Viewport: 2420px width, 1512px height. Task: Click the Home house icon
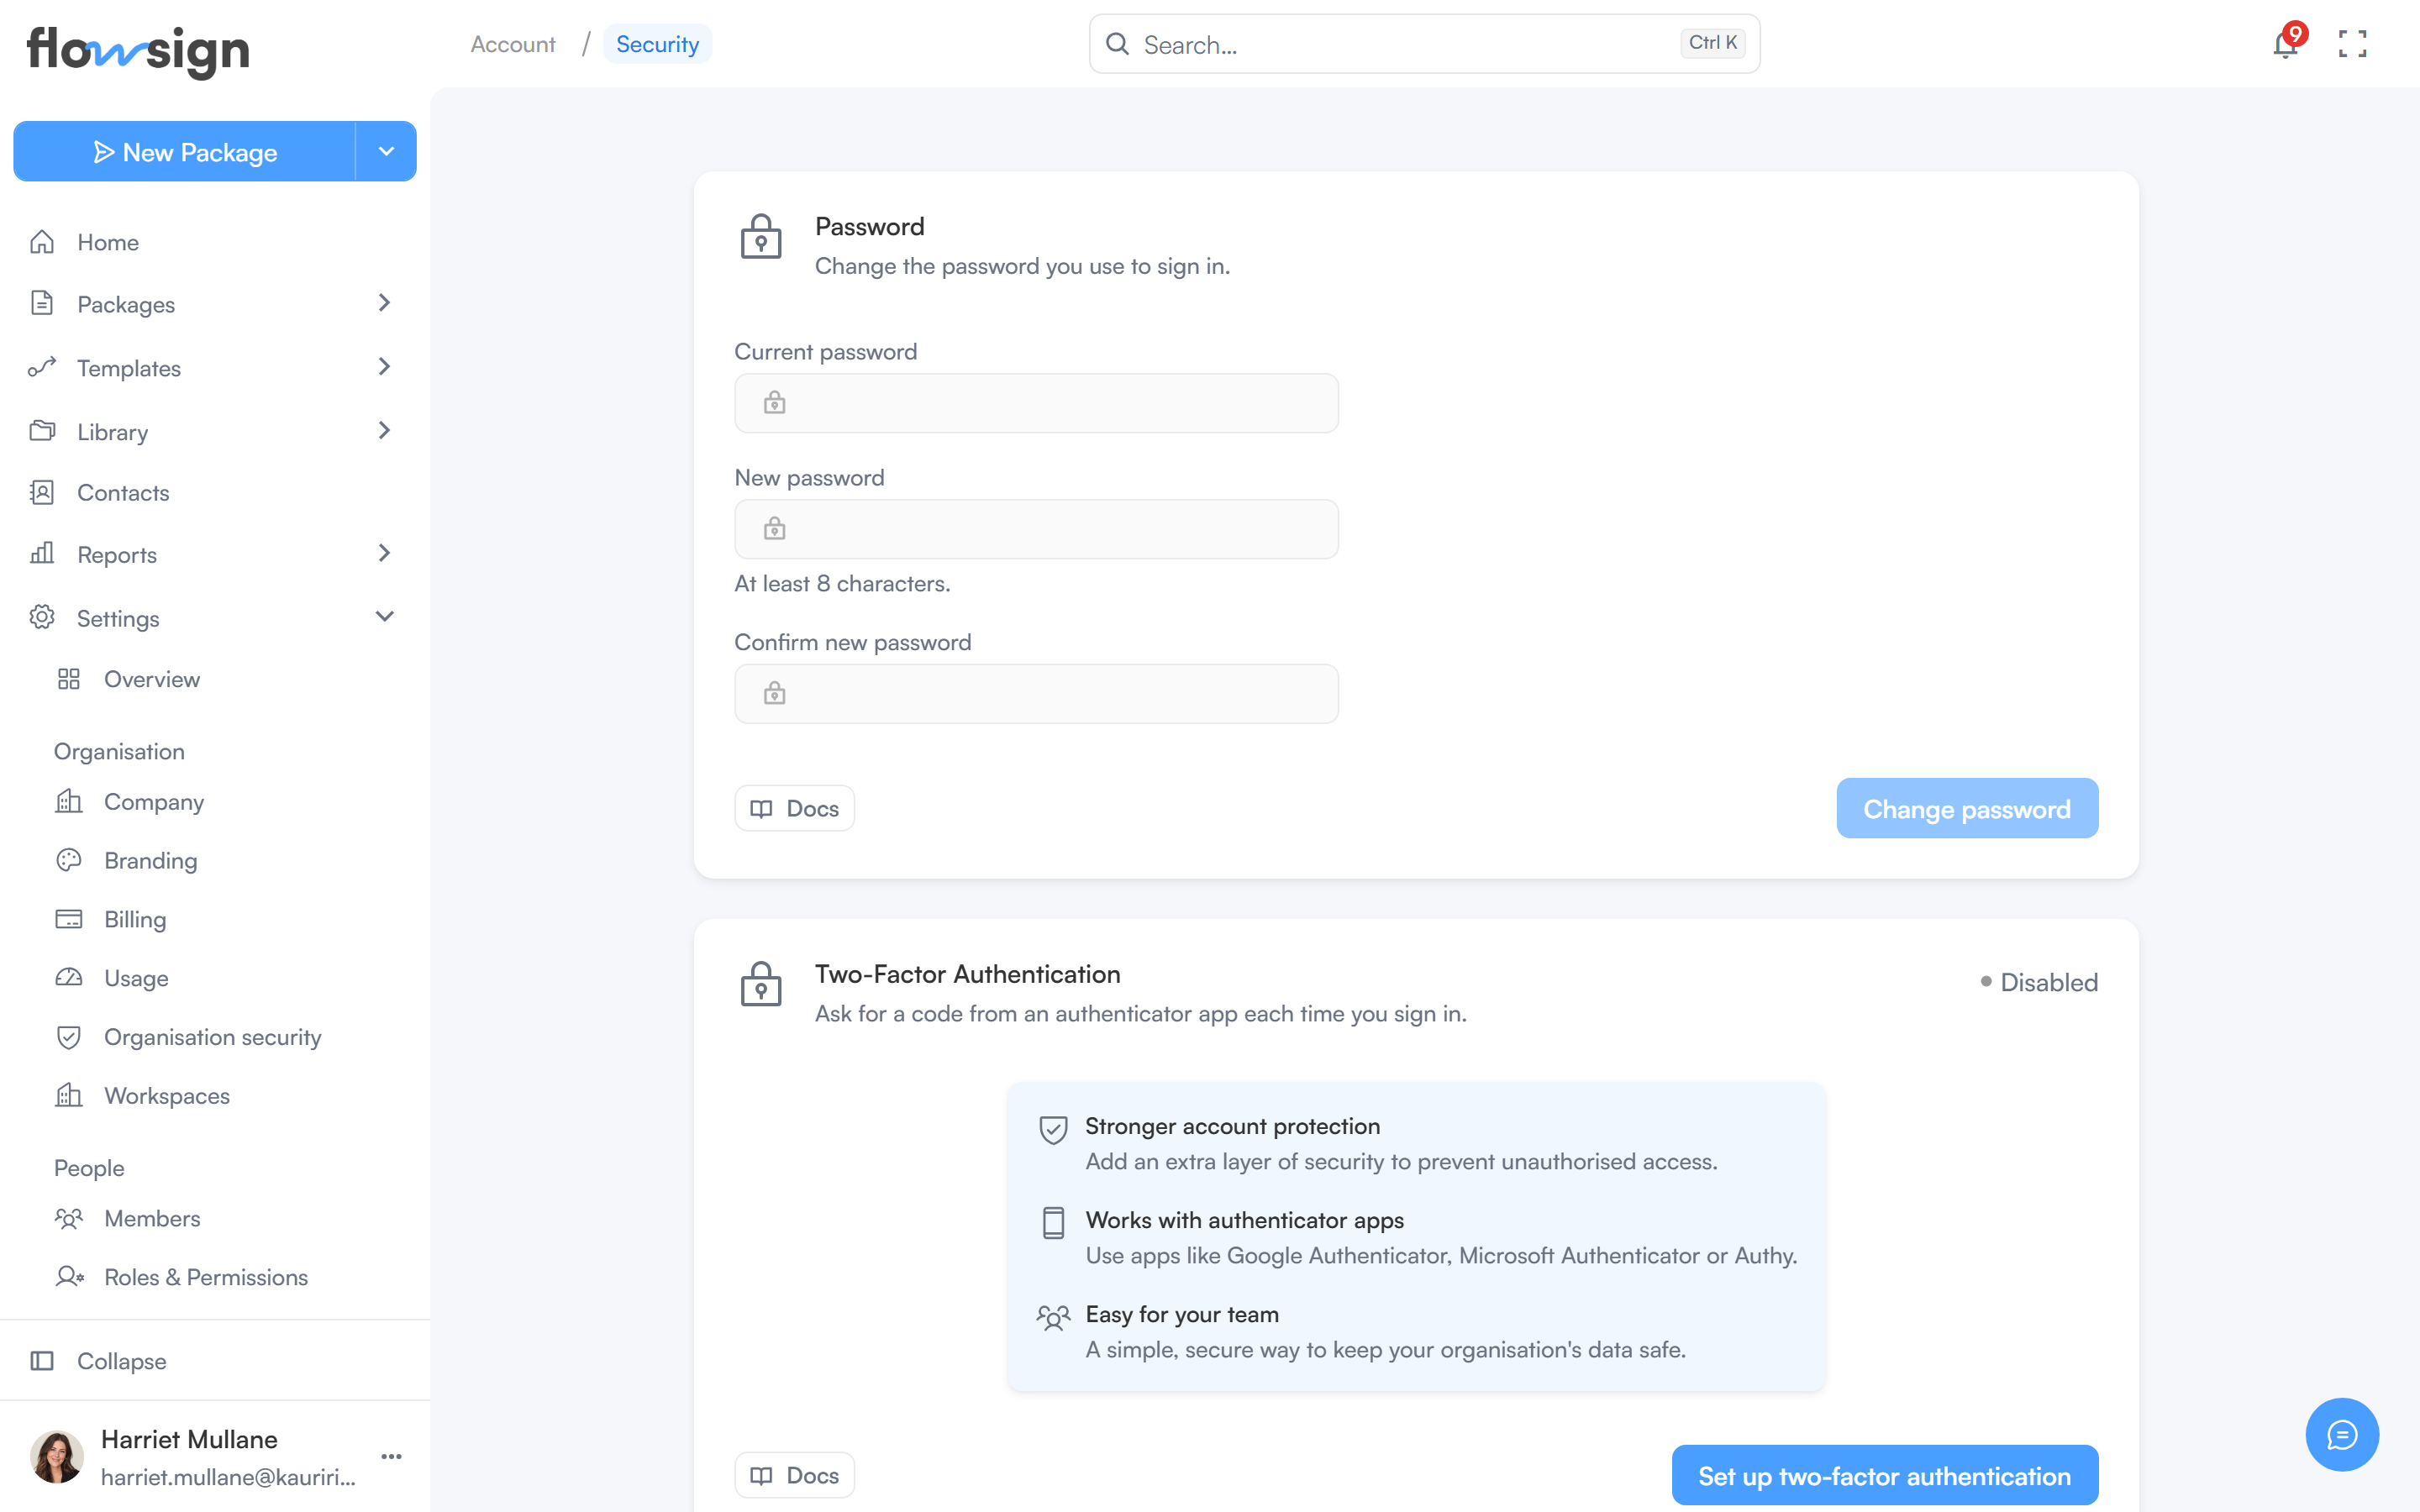click(x=42, y=242)
